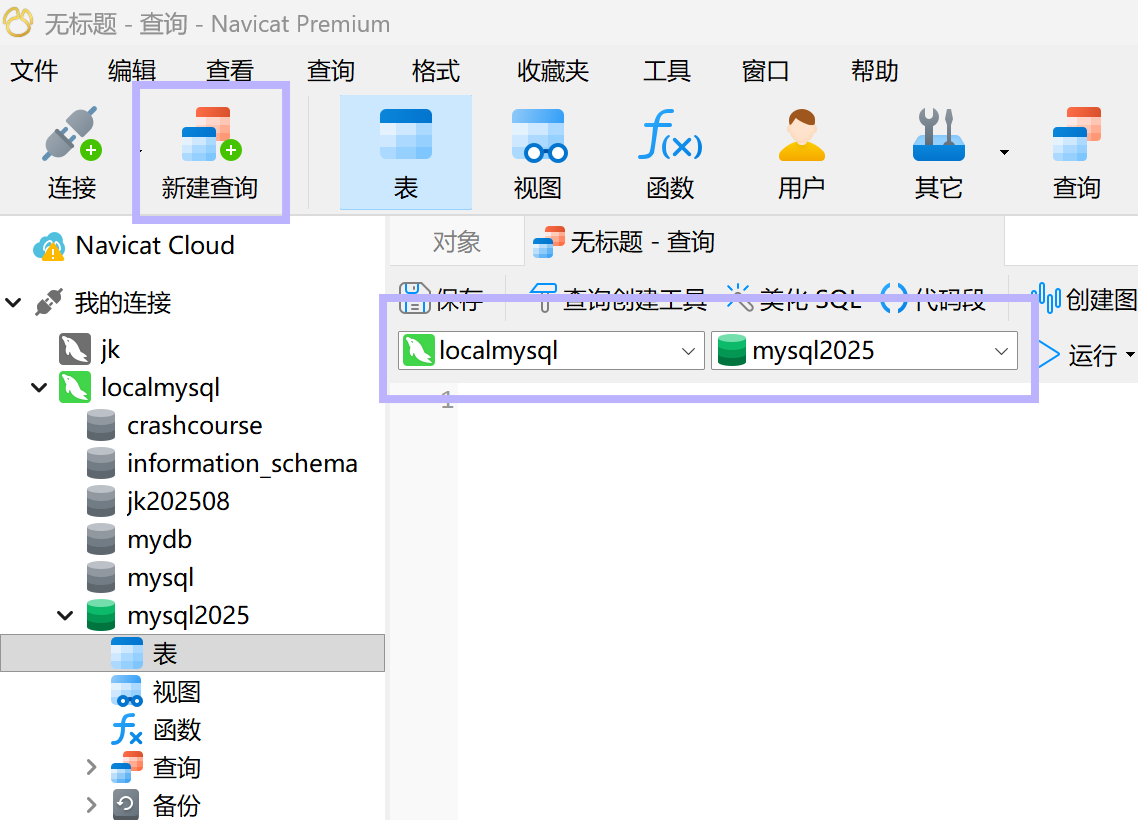1138x820 pixels.
Task: Open the Format menu
Action: pyautogui.click(x=435, y=71)
